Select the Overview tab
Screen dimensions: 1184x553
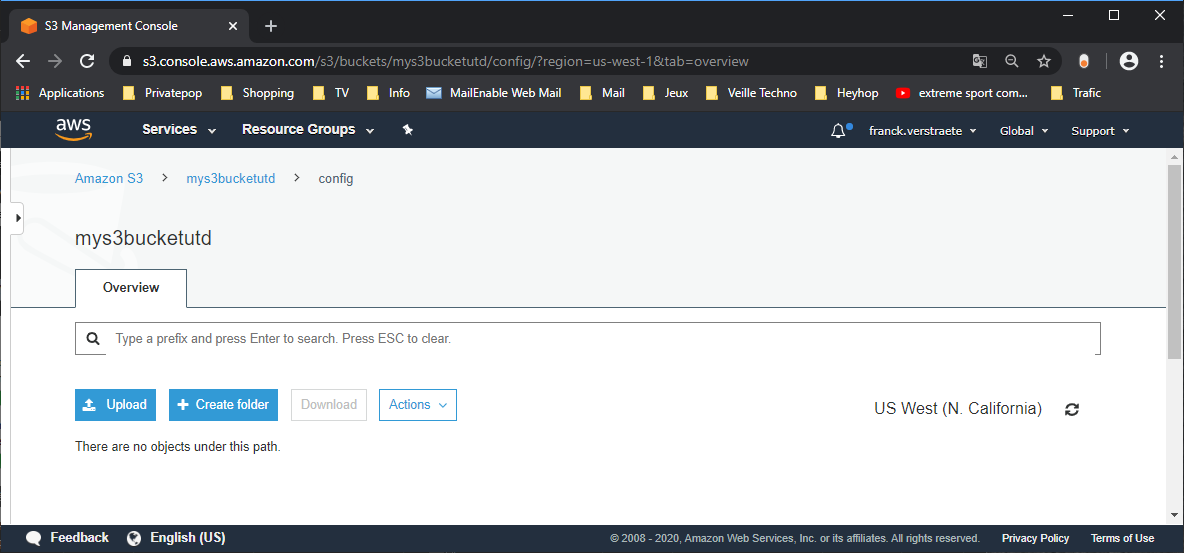(x=131, y=288)
